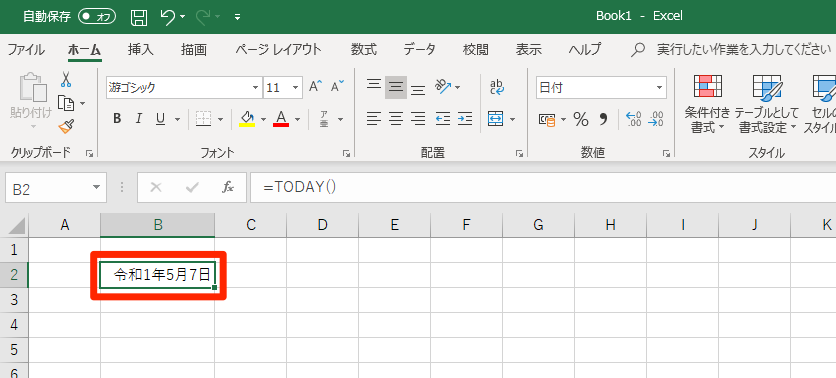
Task: Click the wrap text icon
Action: pos(497,87)
